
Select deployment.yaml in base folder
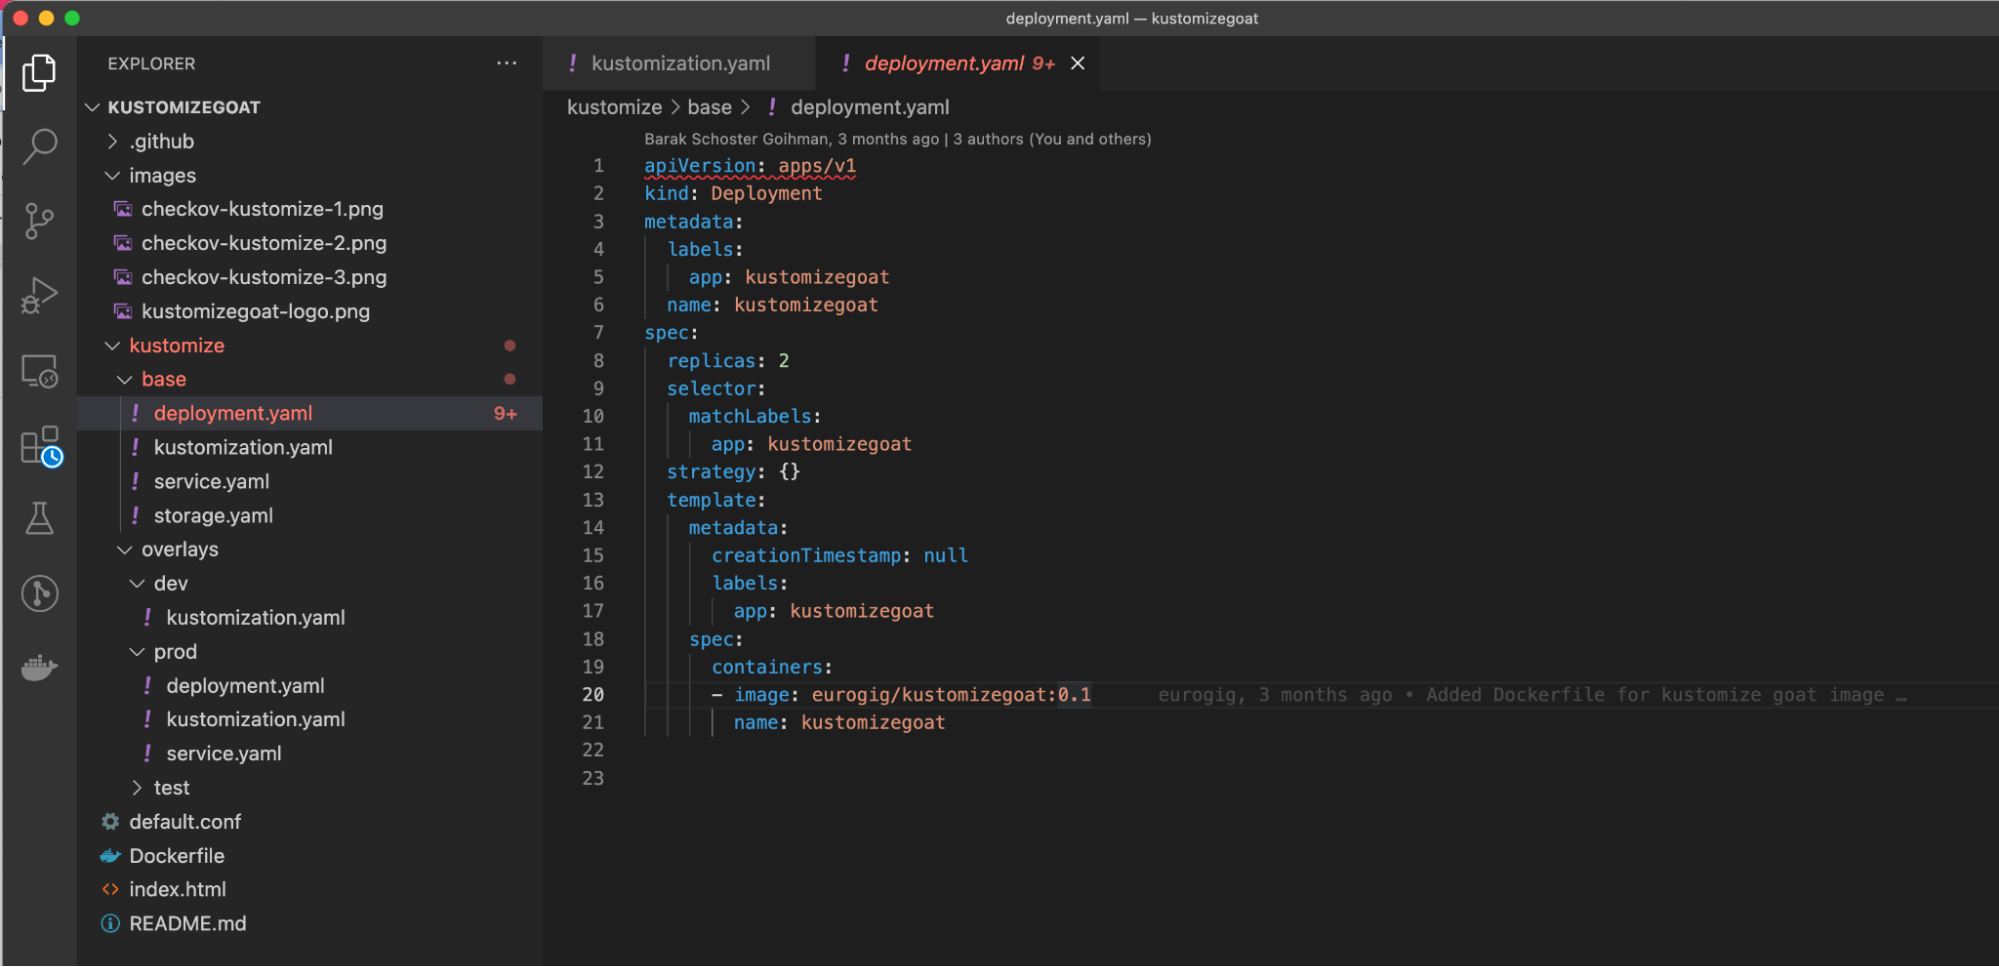(310, 413)
